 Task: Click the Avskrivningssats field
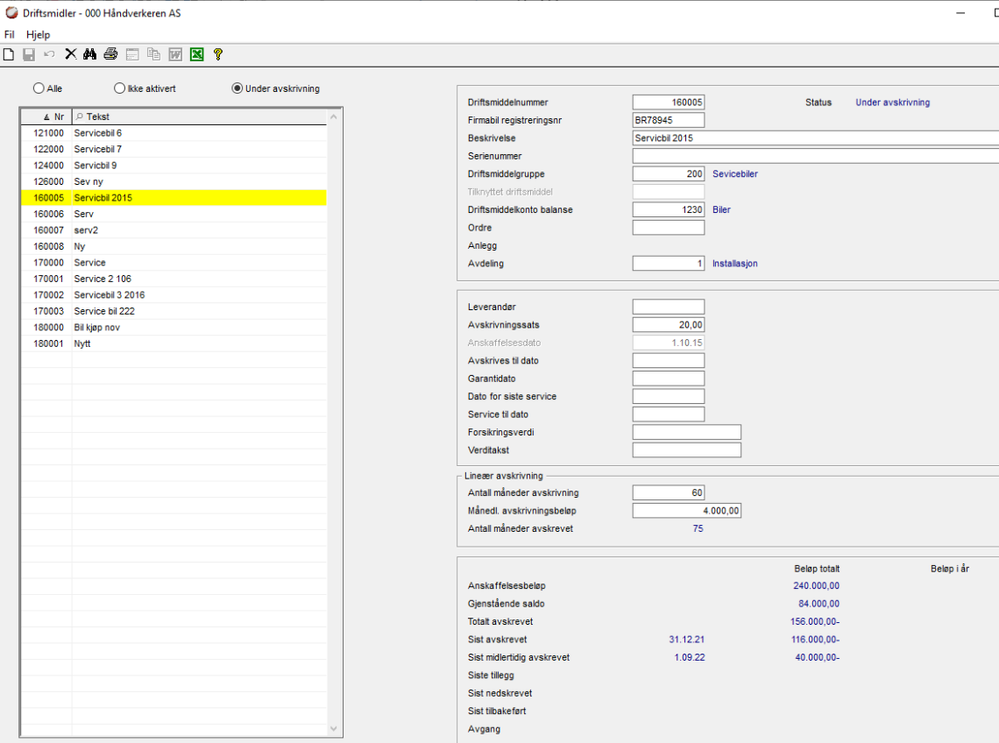[x=668, y=325]
